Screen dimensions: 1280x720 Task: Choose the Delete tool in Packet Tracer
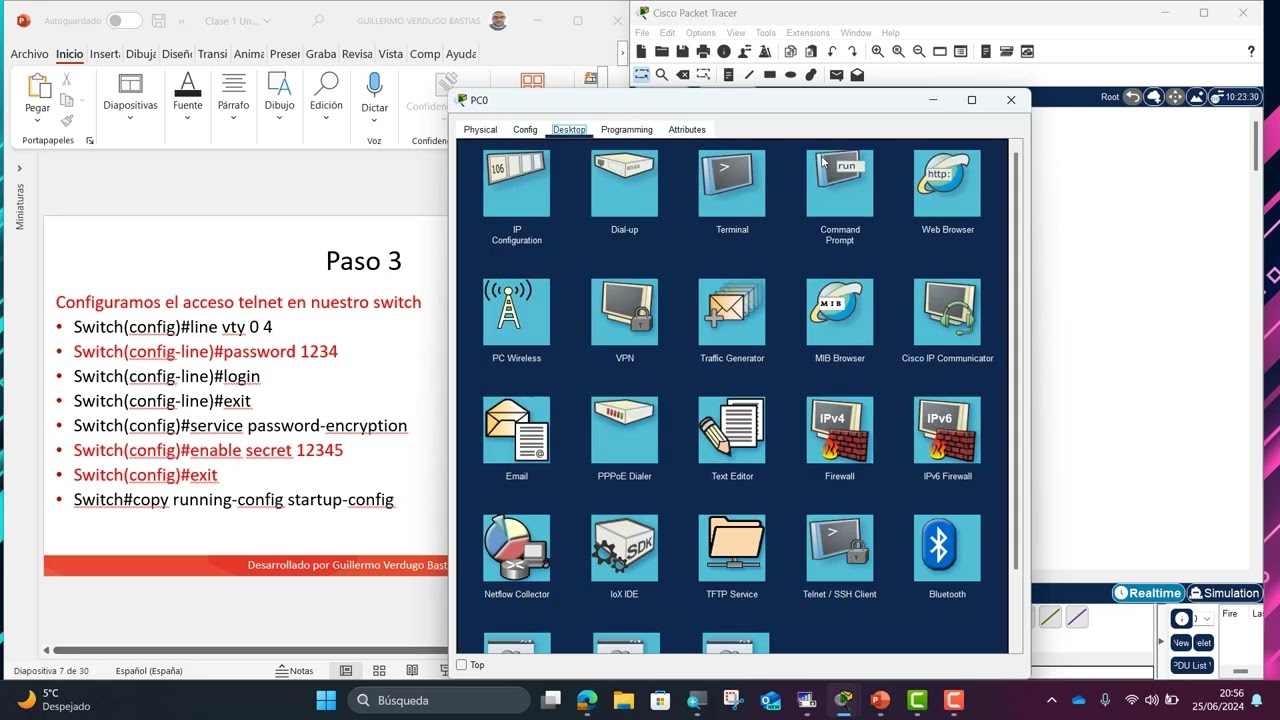tap(683, 75)
